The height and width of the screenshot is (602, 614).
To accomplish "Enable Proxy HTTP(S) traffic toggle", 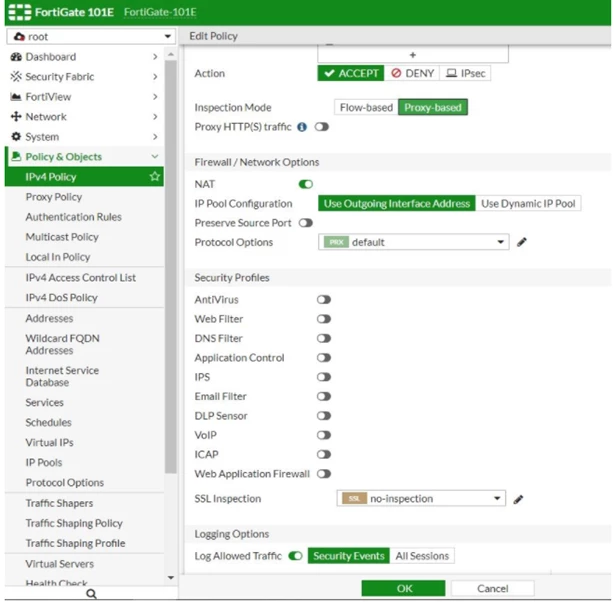I will [x=321, y=127].
